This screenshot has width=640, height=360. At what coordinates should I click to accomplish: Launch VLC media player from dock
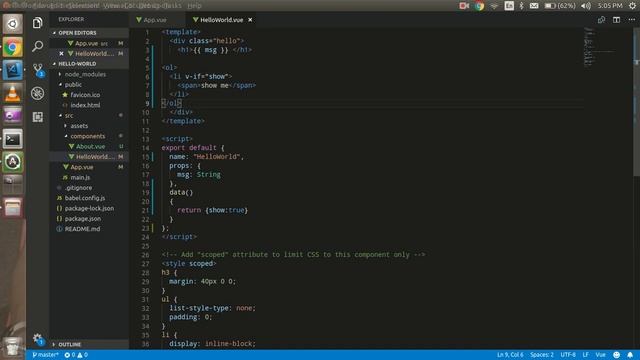click(x=13, y=93)
